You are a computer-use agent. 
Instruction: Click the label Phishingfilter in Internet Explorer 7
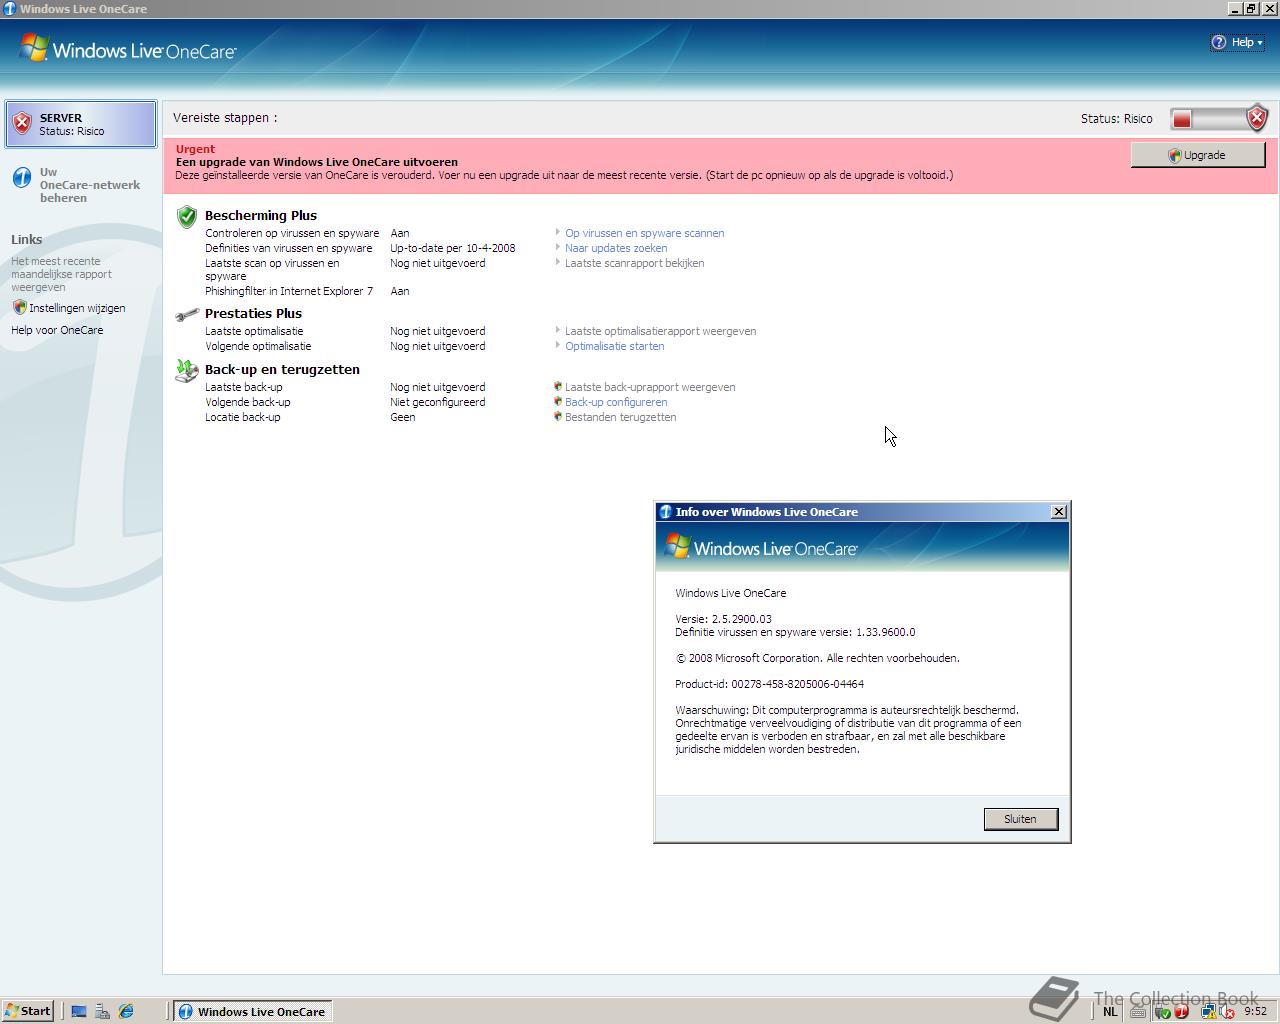tap(289, 291)
